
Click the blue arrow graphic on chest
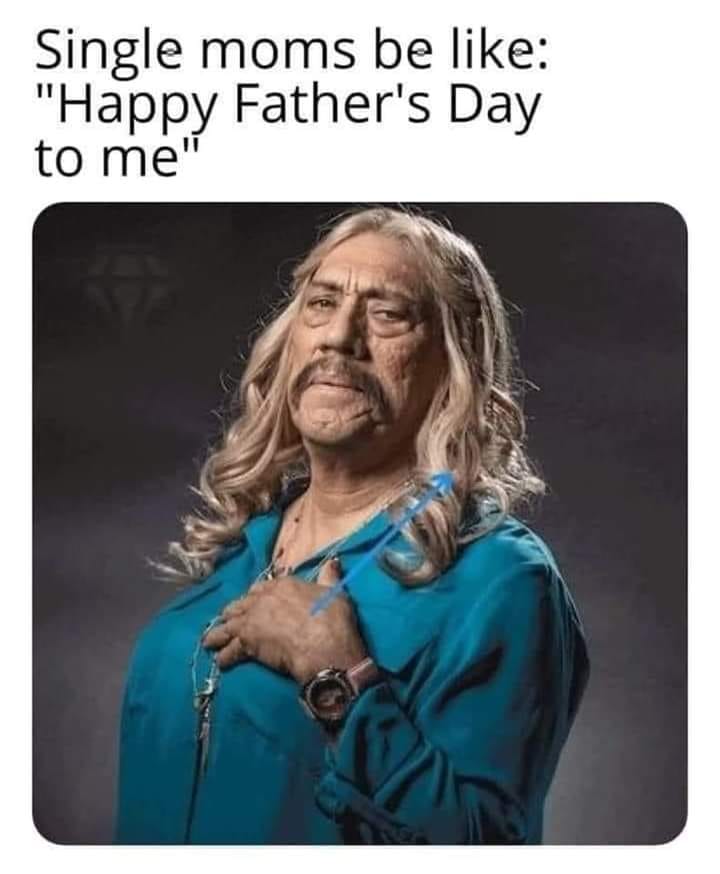pyautogui.click(x=383, y=541)
